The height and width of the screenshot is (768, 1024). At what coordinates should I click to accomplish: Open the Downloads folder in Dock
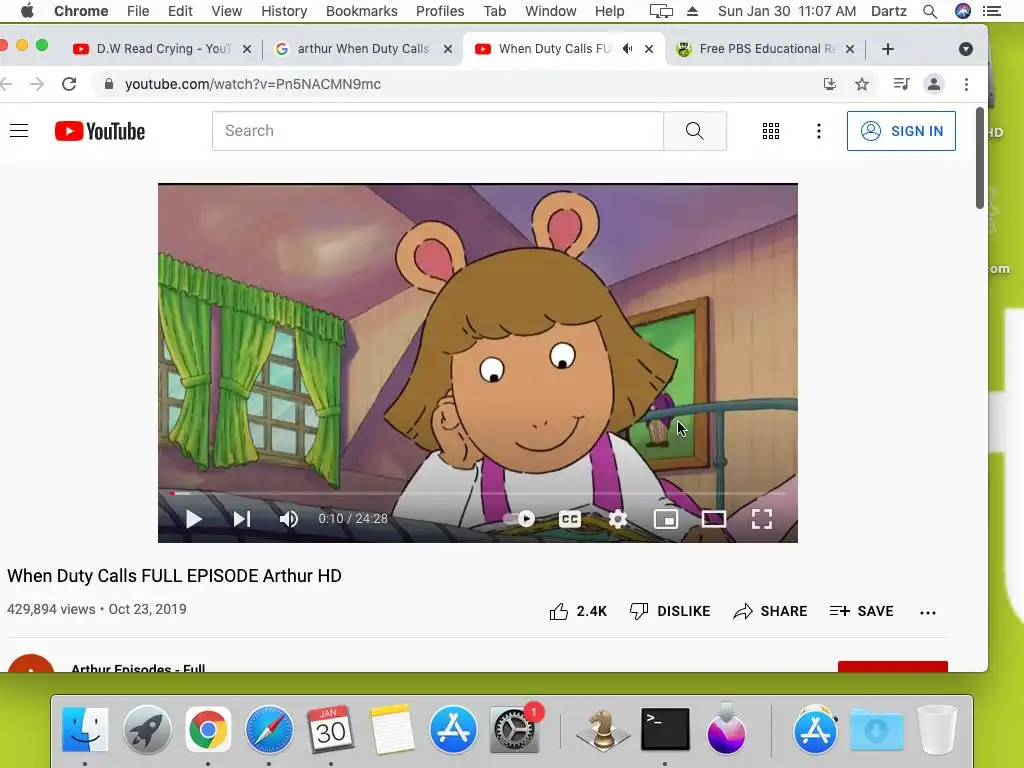tap(876, 730)
